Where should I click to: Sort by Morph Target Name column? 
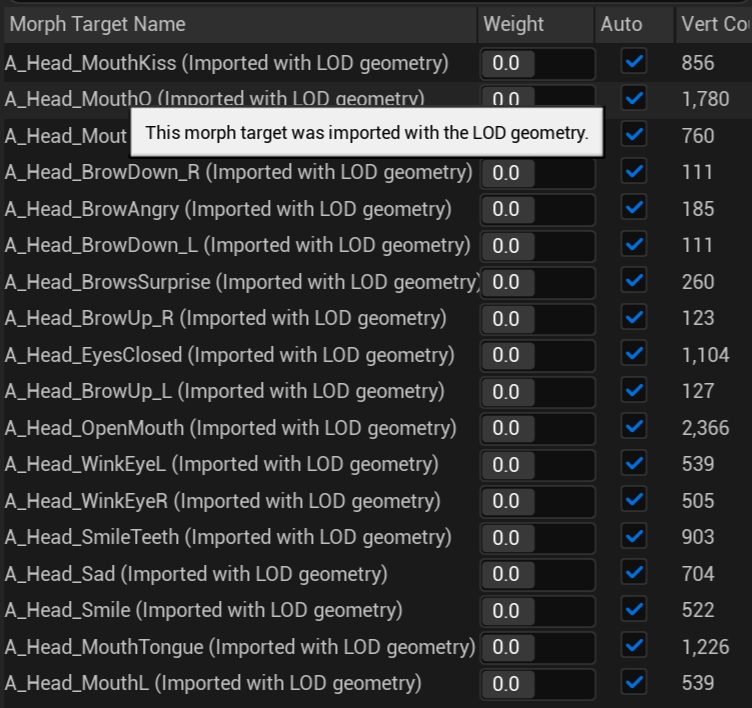pos(96,23)
